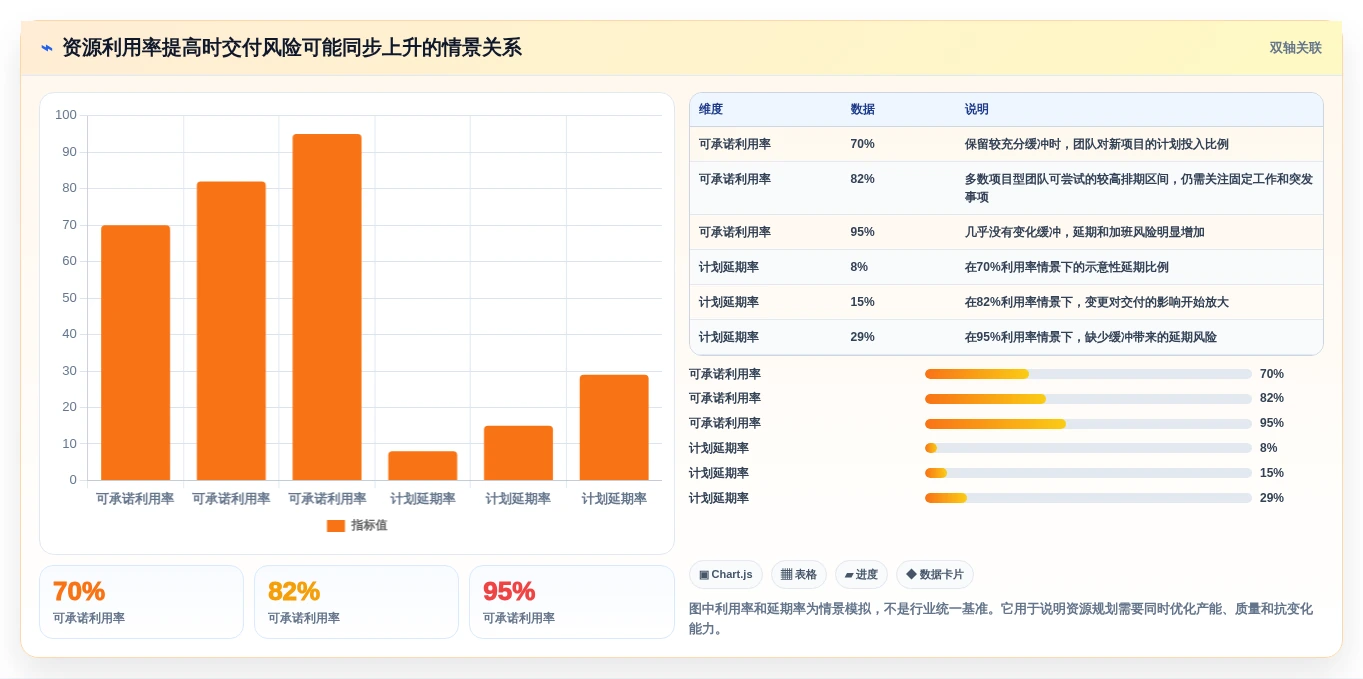This screenshot has height=679, width=1363.
Task: Open the 70% 可承诺利用率 stat card
Action: 141,602
